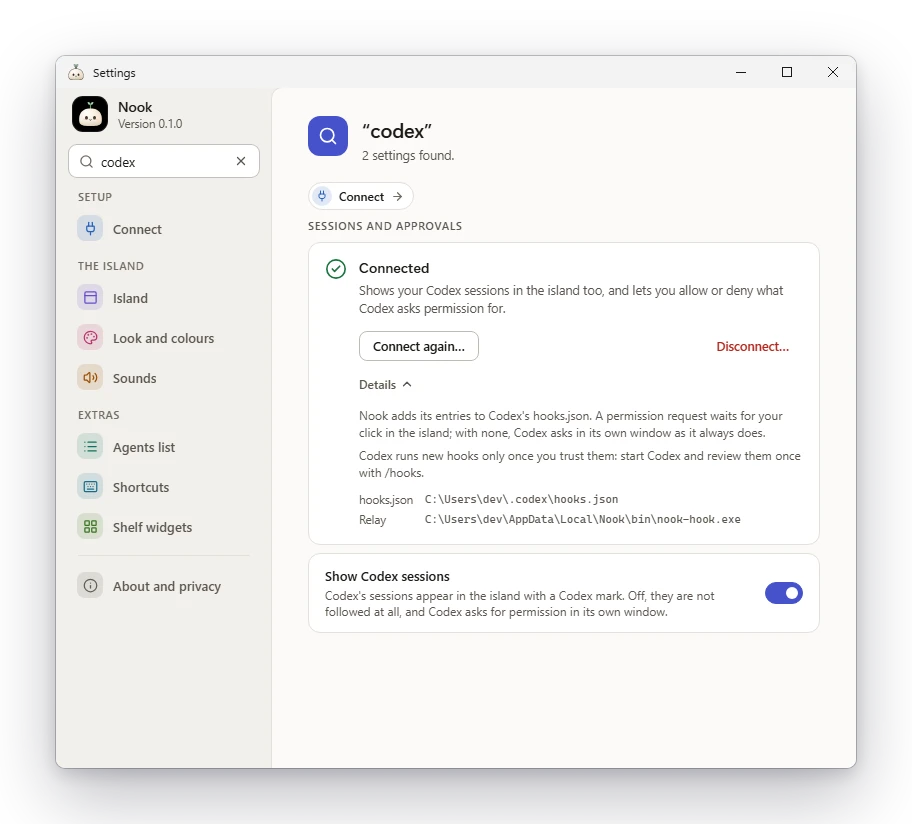Click the Show Codex sessions title
The width and height of the screenshot is (912, 824).
pyautogui.click(x=387, y=576)
